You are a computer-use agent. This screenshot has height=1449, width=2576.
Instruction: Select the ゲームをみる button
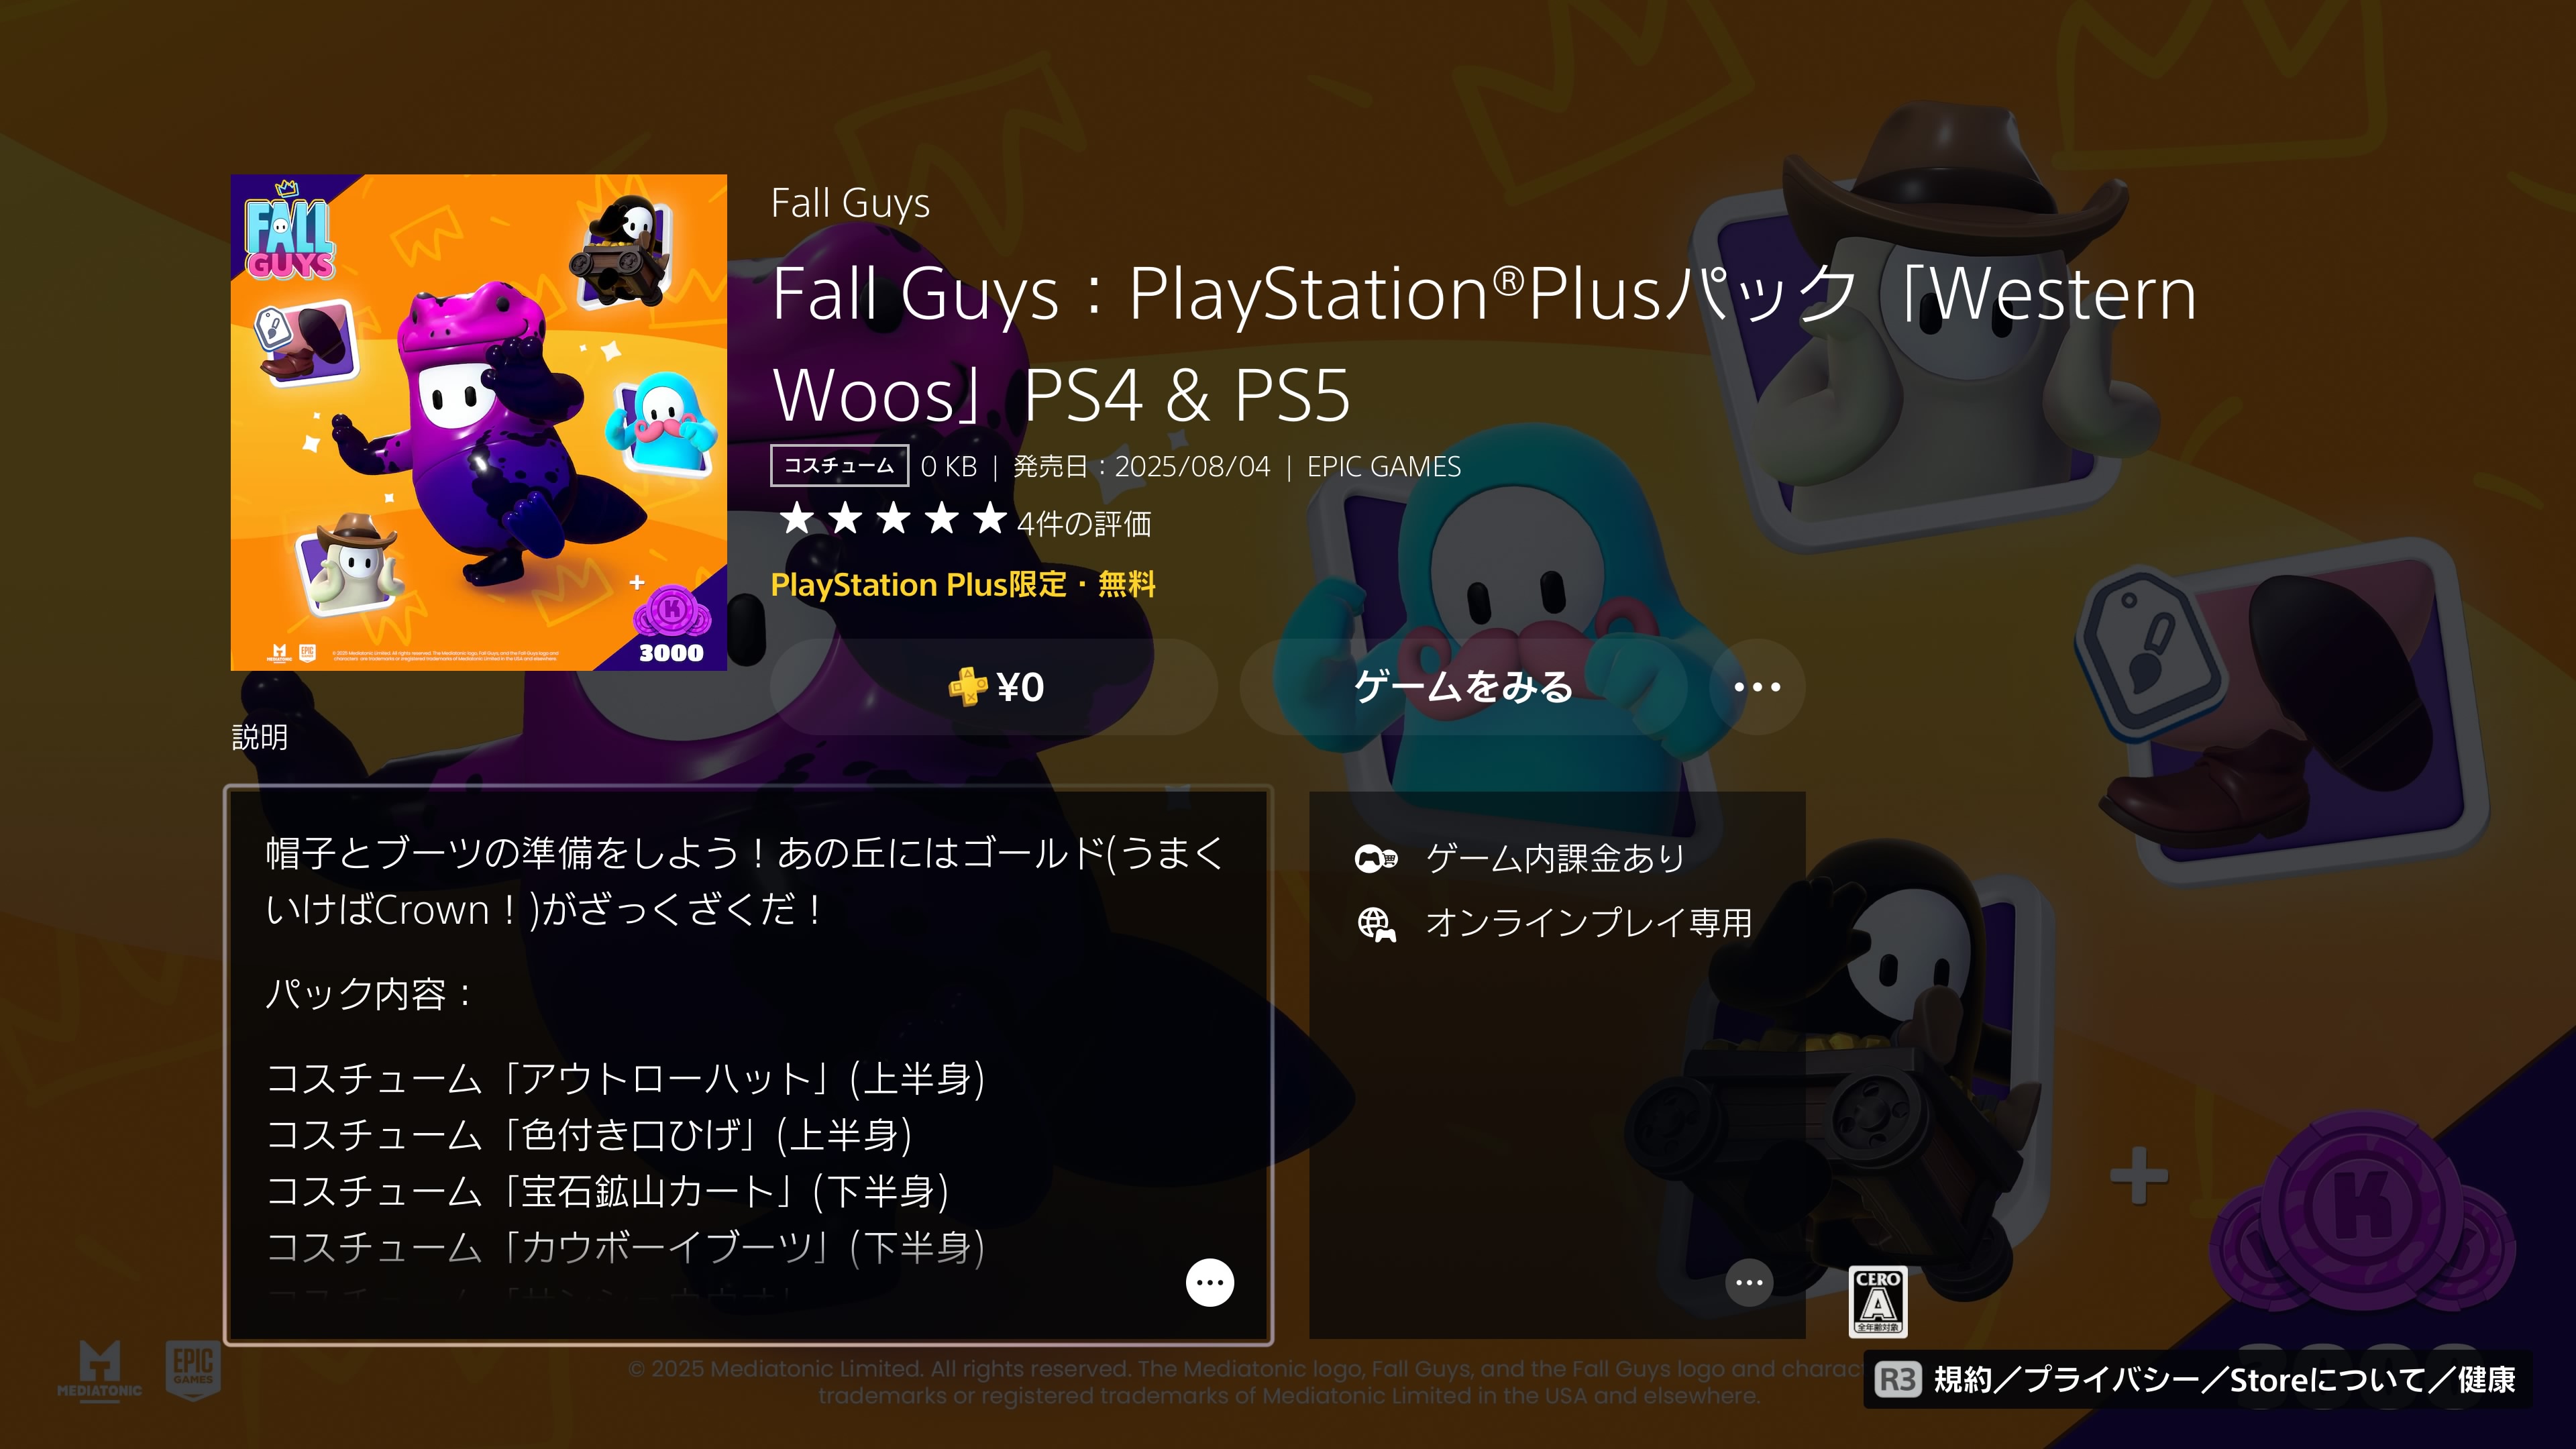[x=1463, y=687]
